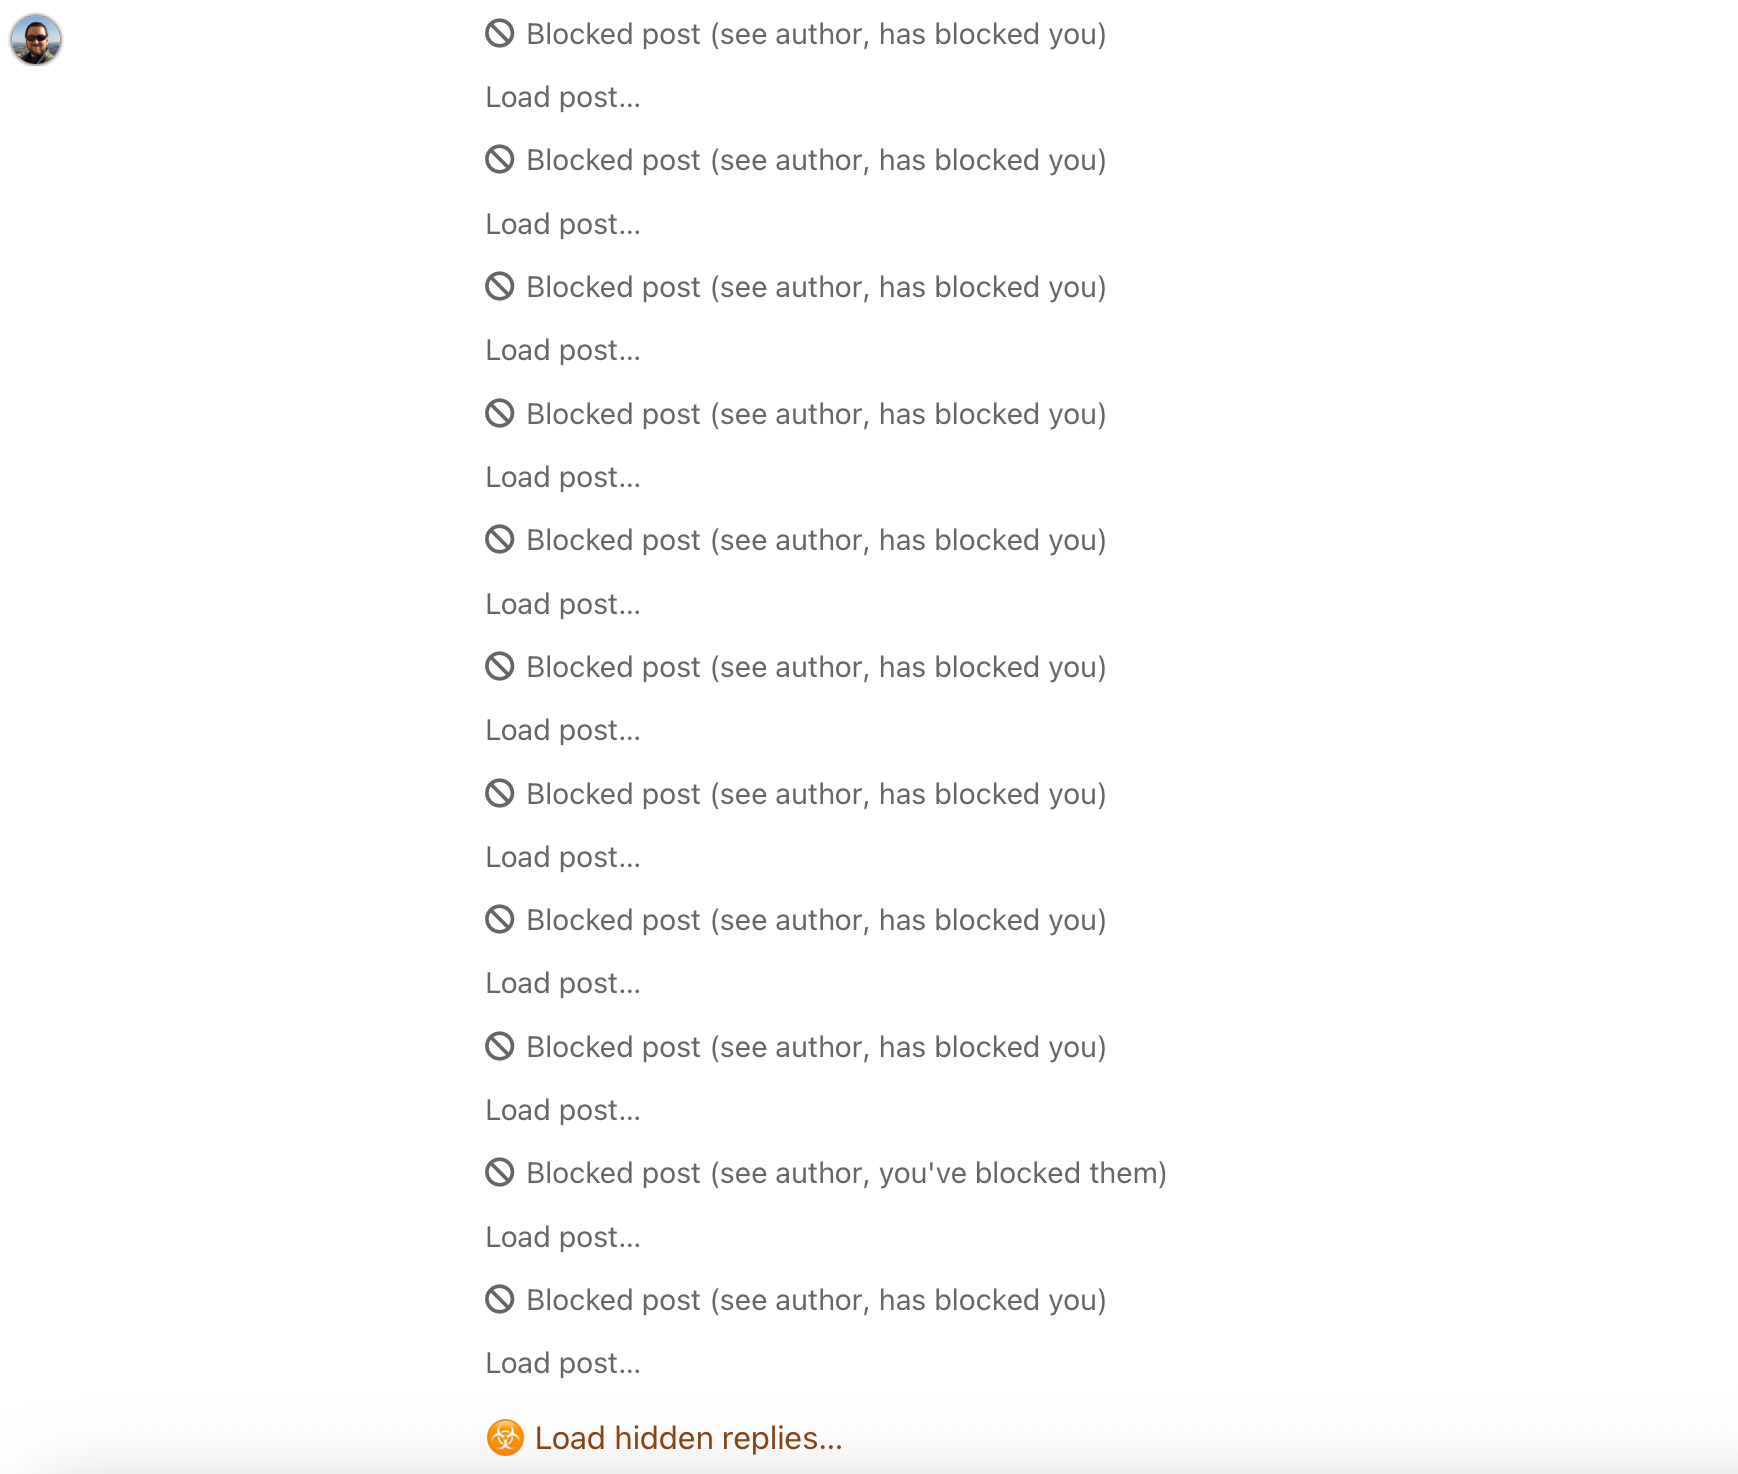Image resolution: width=1738 pixels, height=1474 pixels.
Task: Load the fourth blocked post
Action: point(563,477)
